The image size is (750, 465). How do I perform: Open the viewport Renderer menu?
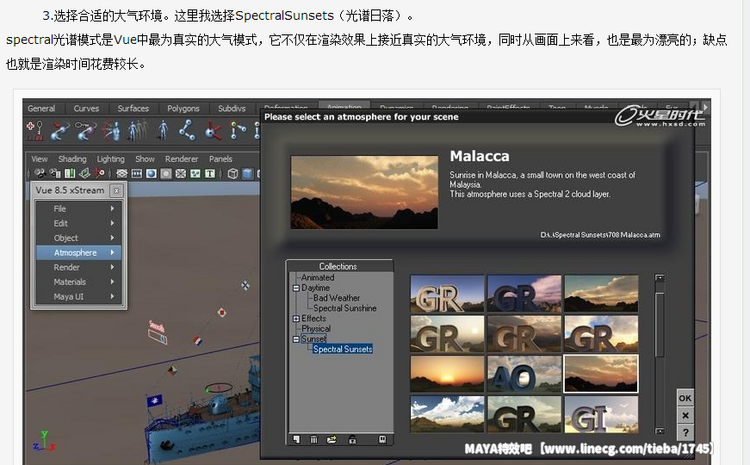tap(181, 159)
